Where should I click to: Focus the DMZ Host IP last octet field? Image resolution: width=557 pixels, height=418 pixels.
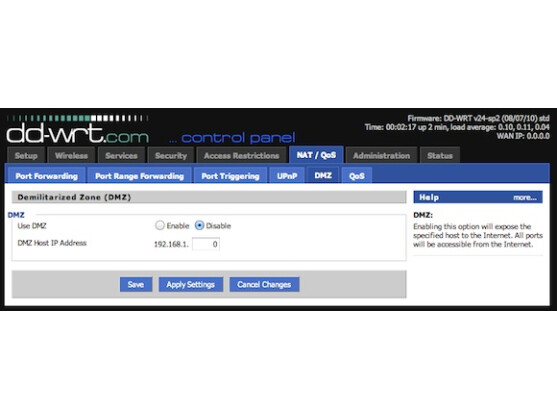click(206, 244)
